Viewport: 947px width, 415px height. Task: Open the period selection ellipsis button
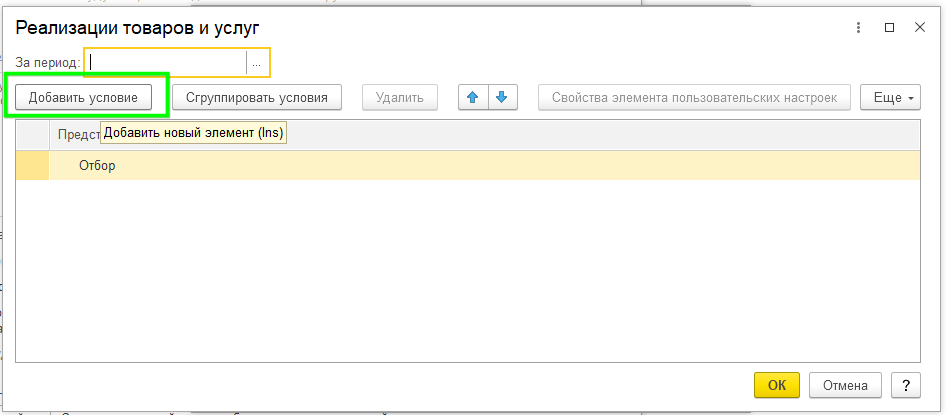coord(257,63)
